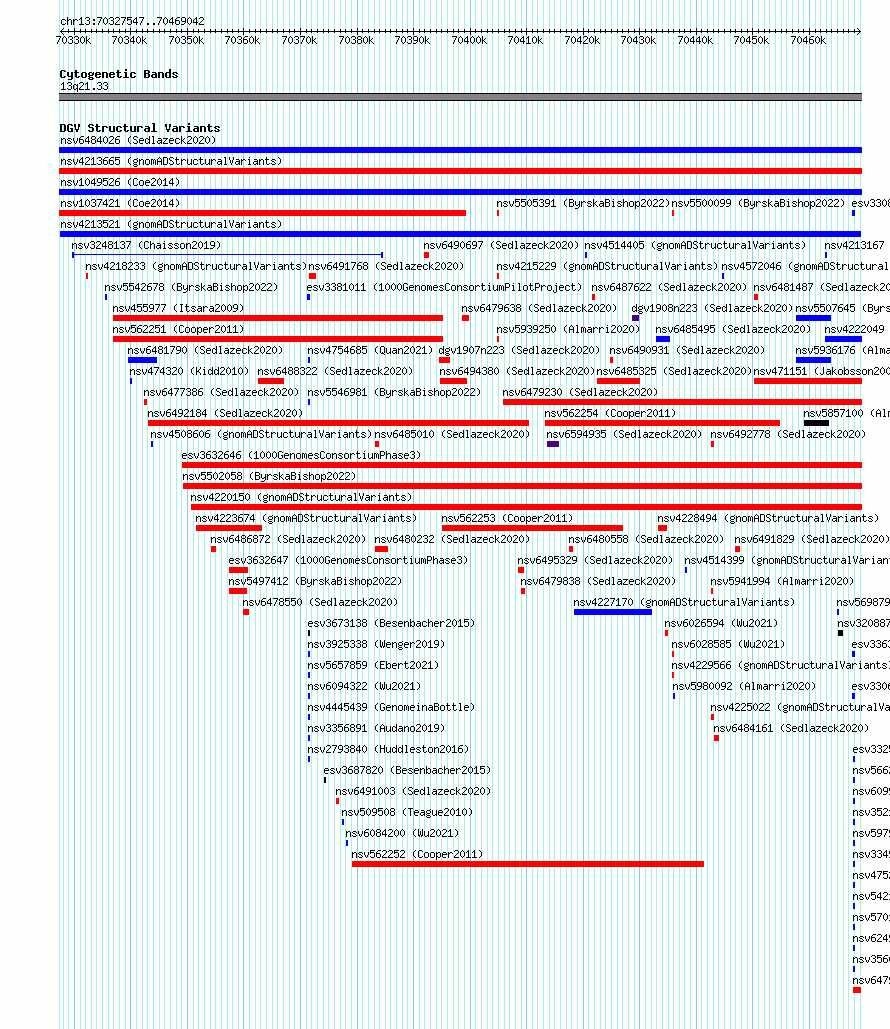The image size is (890, 1029).
Task: Click the blue bar below nsv4227170
Action: click(613, 612)
